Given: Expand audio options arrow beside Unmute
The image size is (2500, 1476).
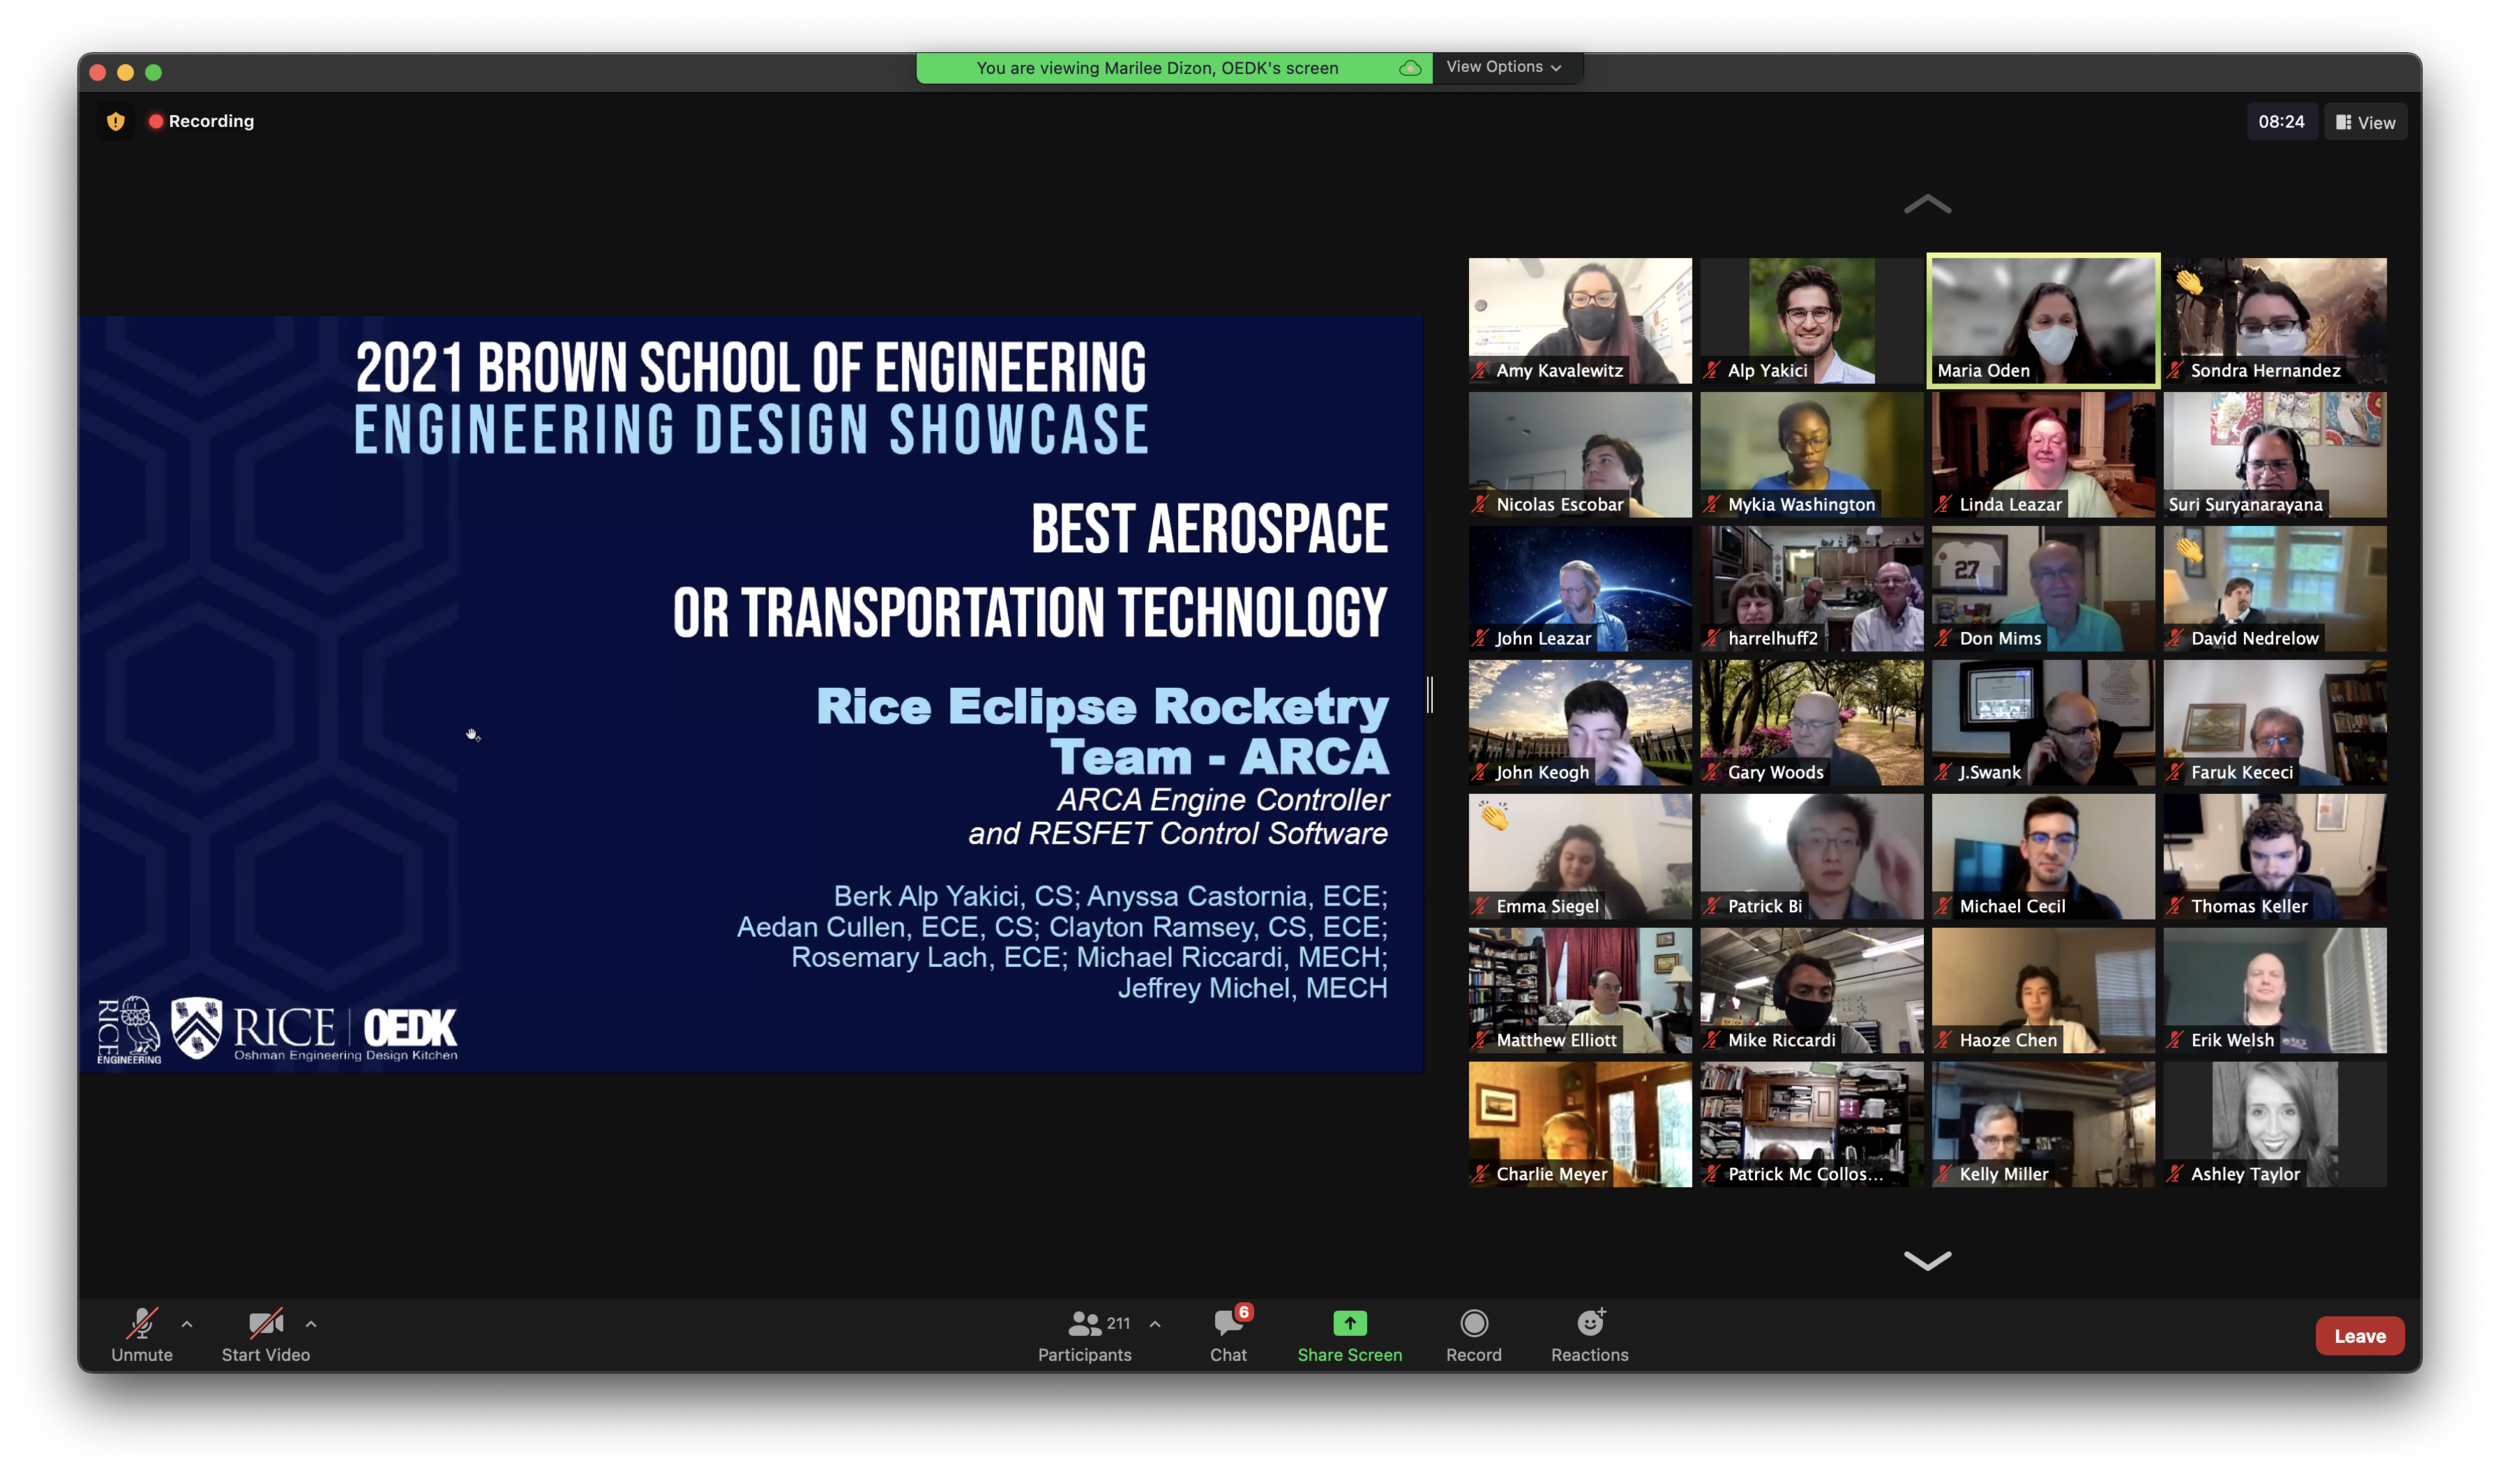Looking at the screenshot, I should point(187,1324).
